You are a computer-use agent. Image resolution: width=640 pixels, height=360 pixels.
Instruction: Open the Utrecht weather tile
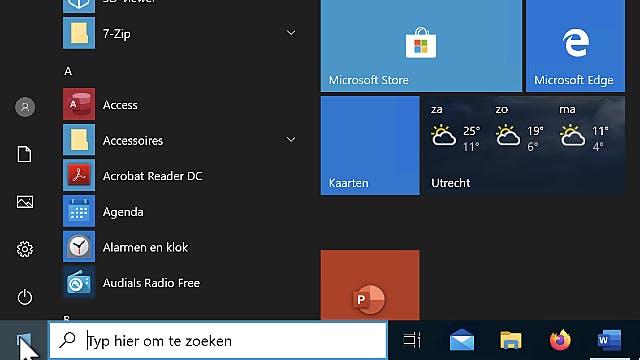(524, 145)
